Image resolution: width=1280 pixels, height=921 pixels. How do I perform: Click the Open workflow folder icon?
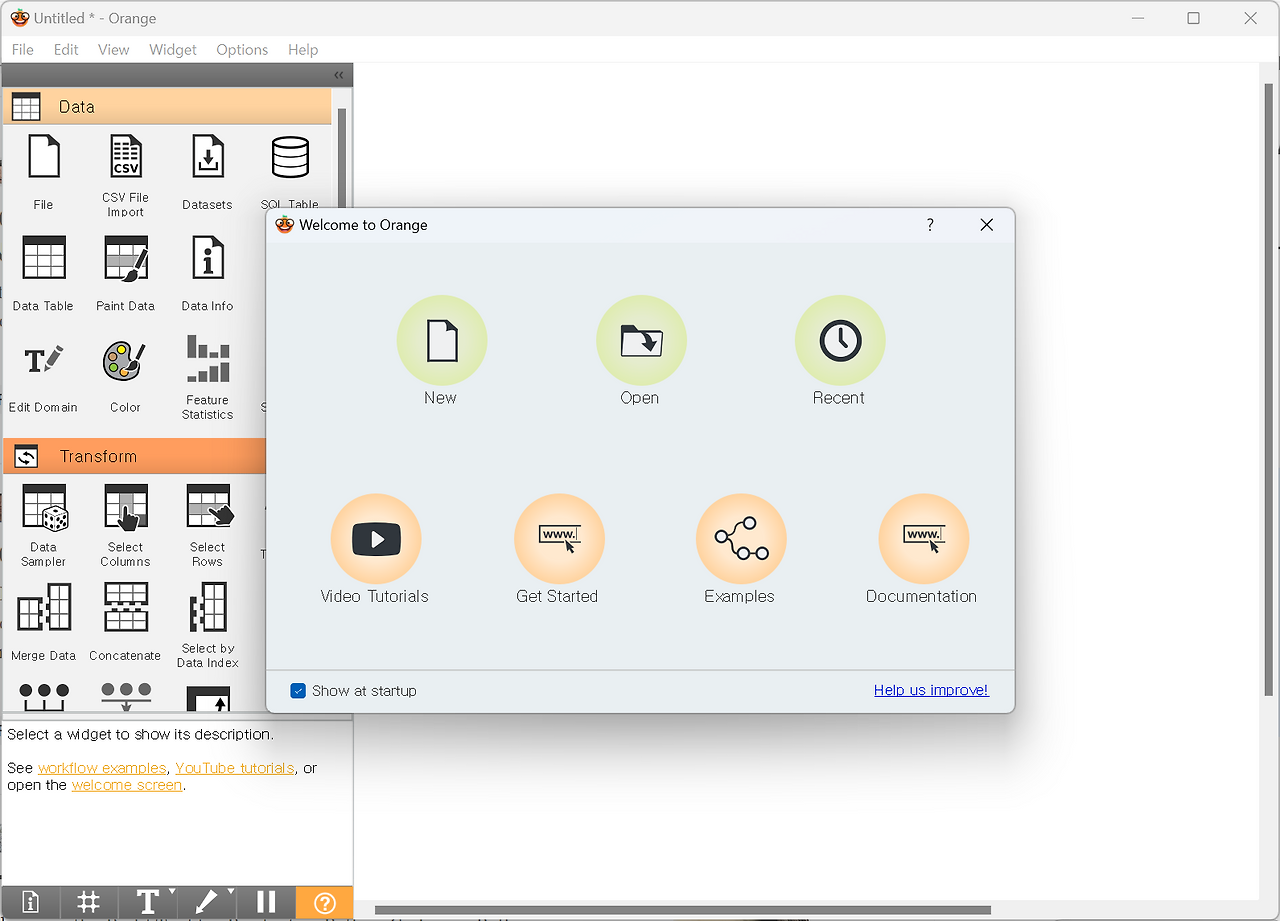point(641,341)
